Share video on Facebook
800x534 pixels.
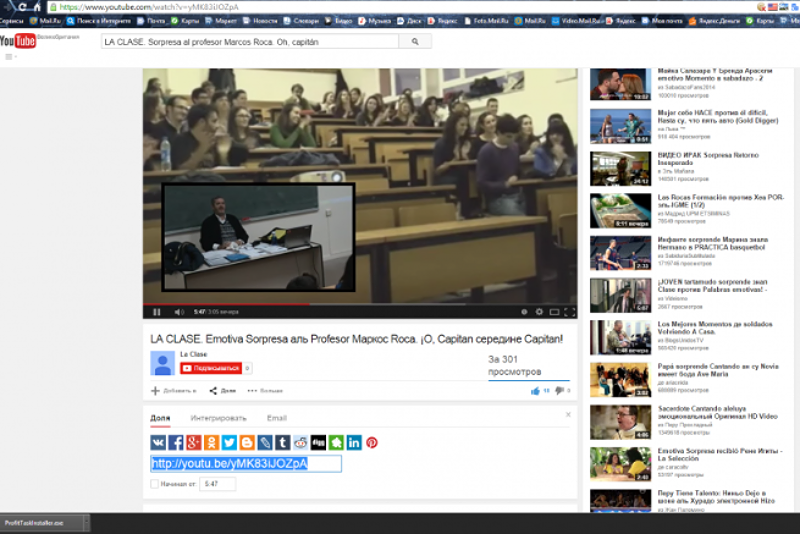tap(176, 442)
